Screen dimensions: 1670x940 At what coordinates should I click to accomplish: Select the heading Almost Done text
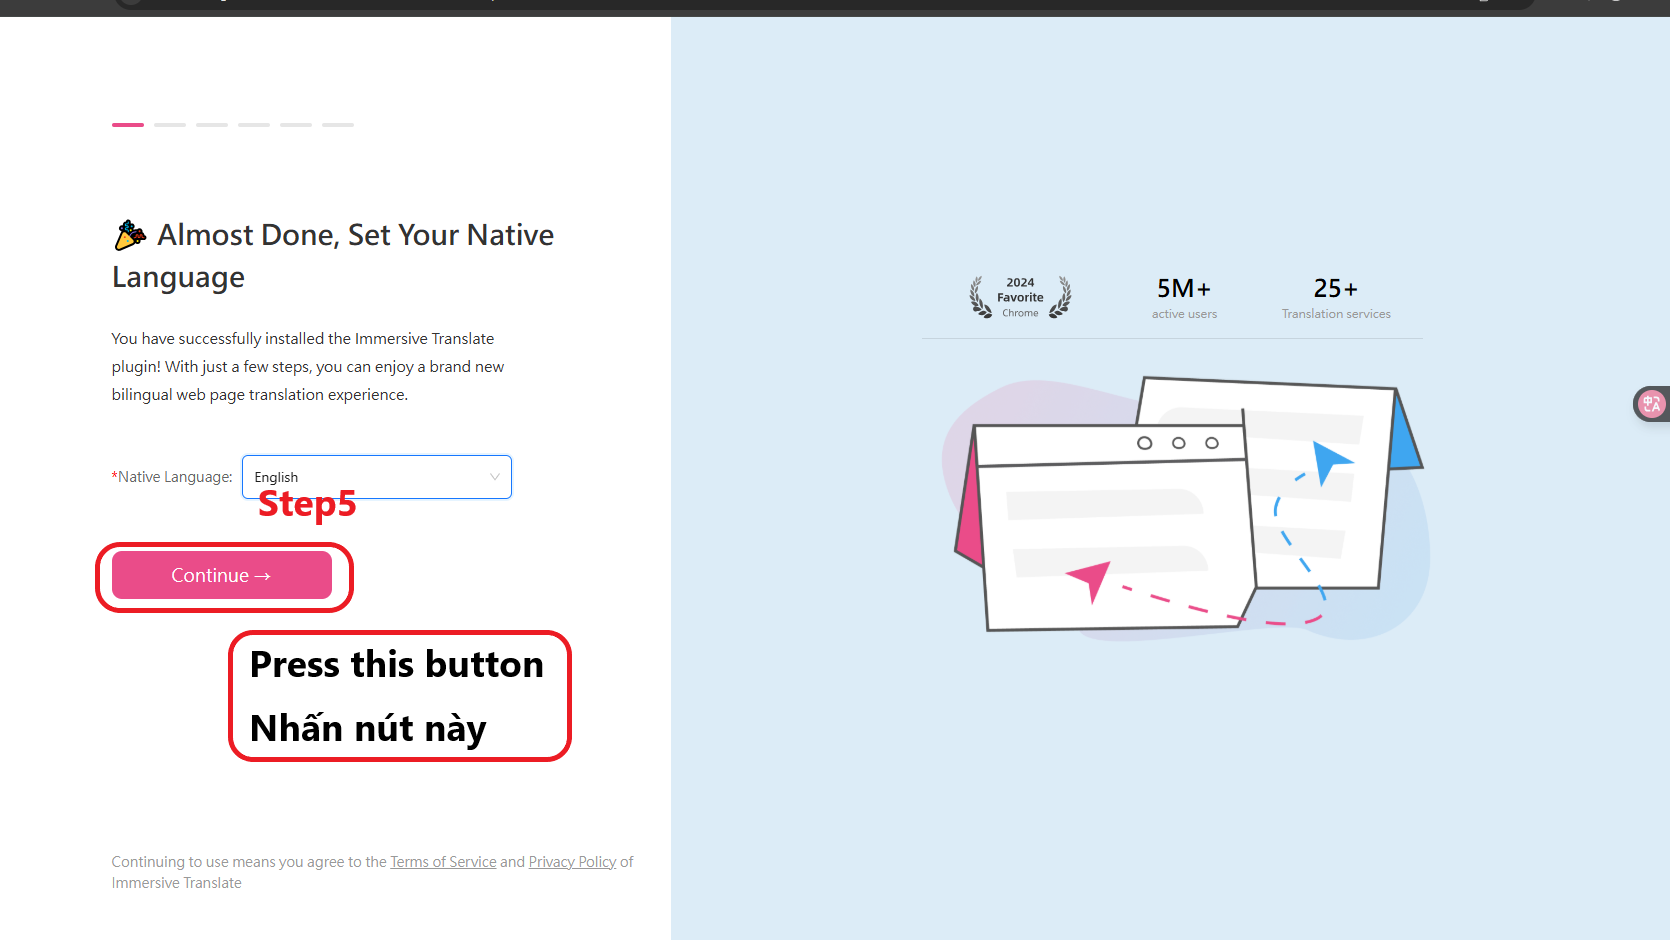tap(333, 256)
